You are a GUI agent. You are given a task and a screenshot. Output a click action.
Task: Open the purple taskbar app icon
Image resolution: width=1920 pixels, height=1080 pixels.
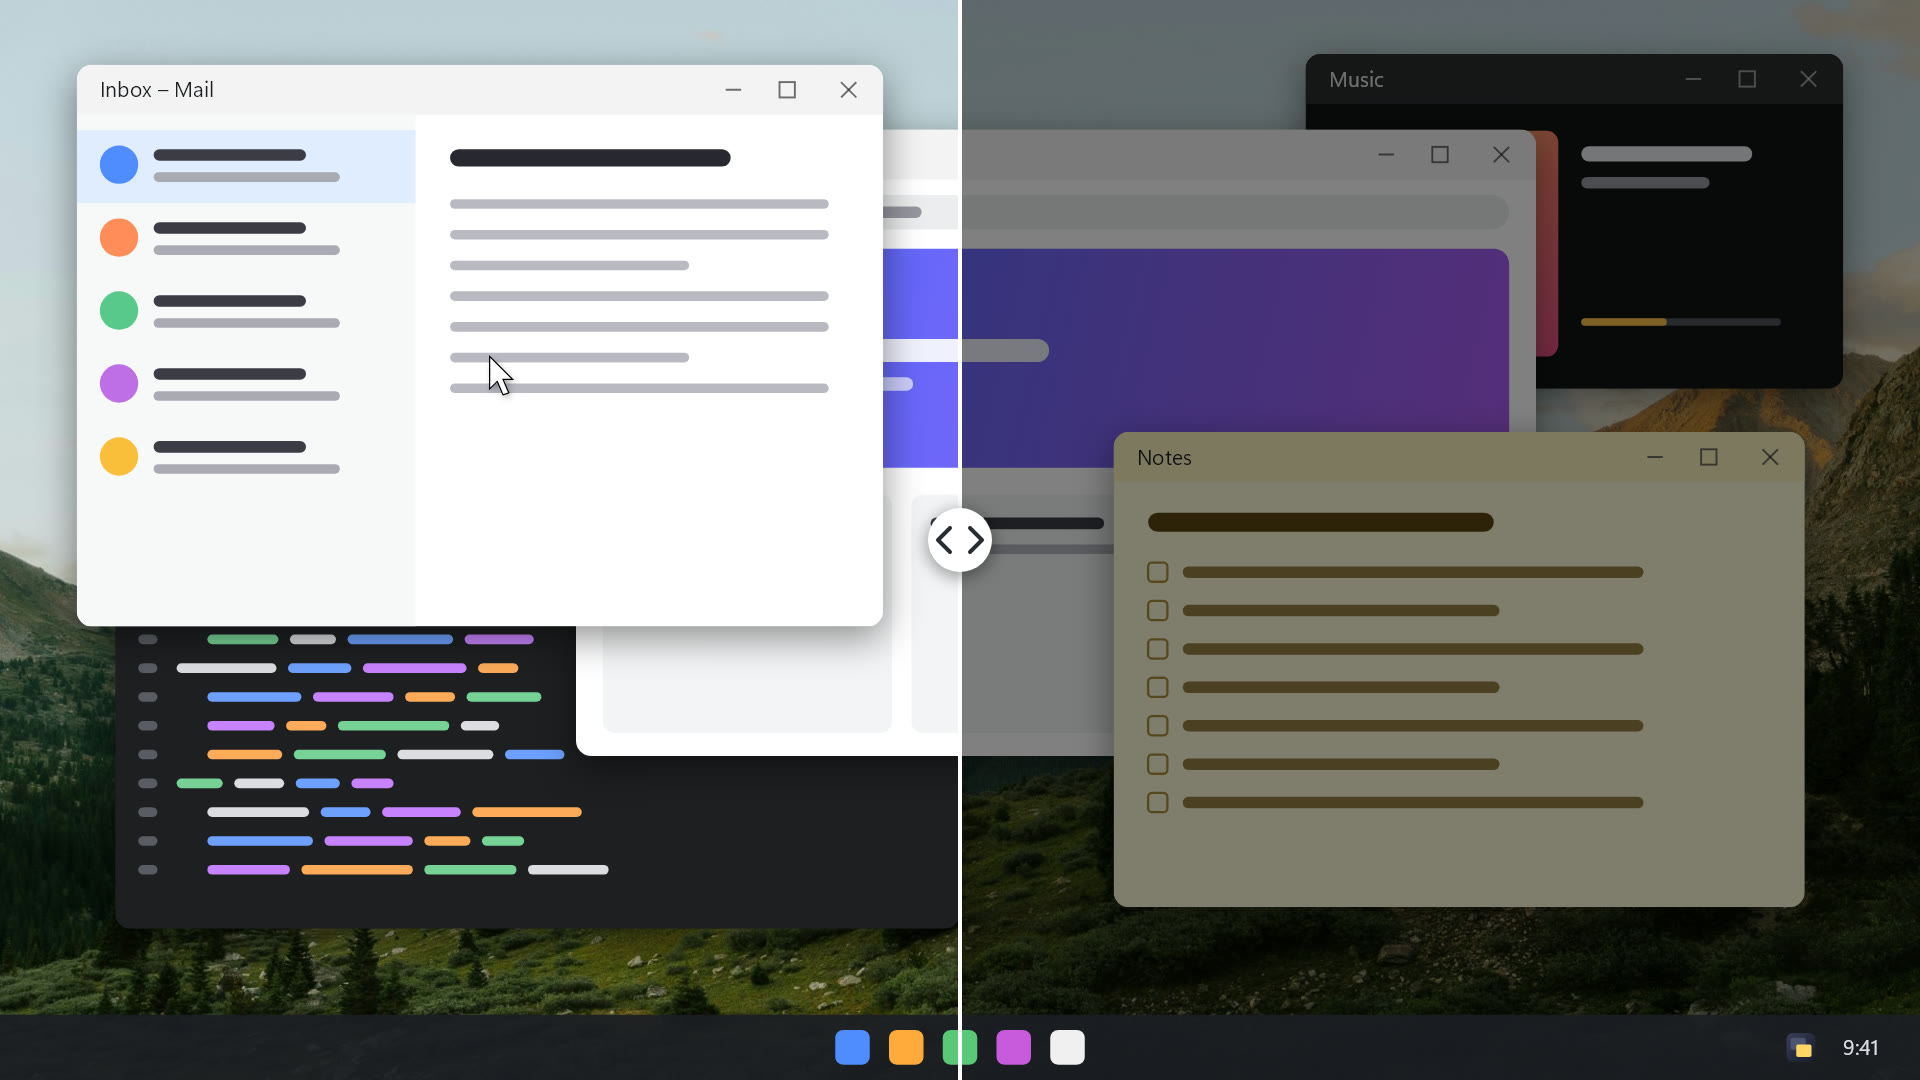click(1013, 1047)
